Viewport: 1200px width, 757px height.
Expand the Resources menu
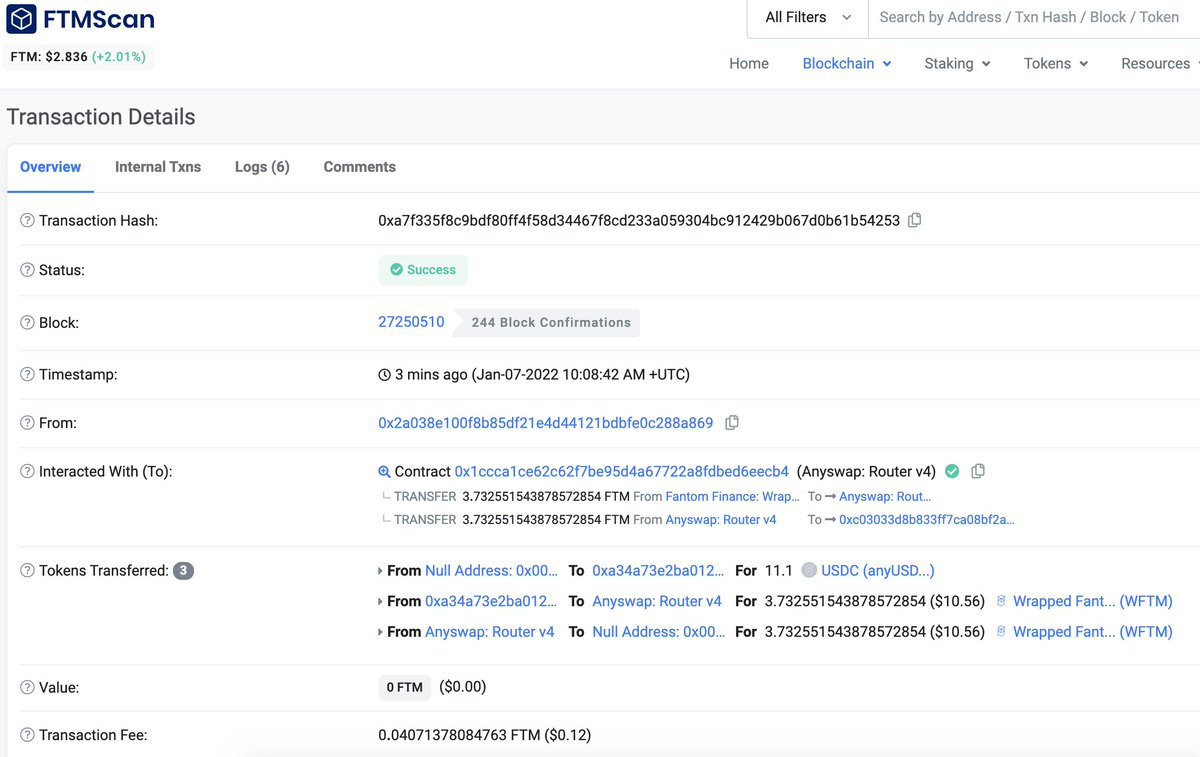1160,63
